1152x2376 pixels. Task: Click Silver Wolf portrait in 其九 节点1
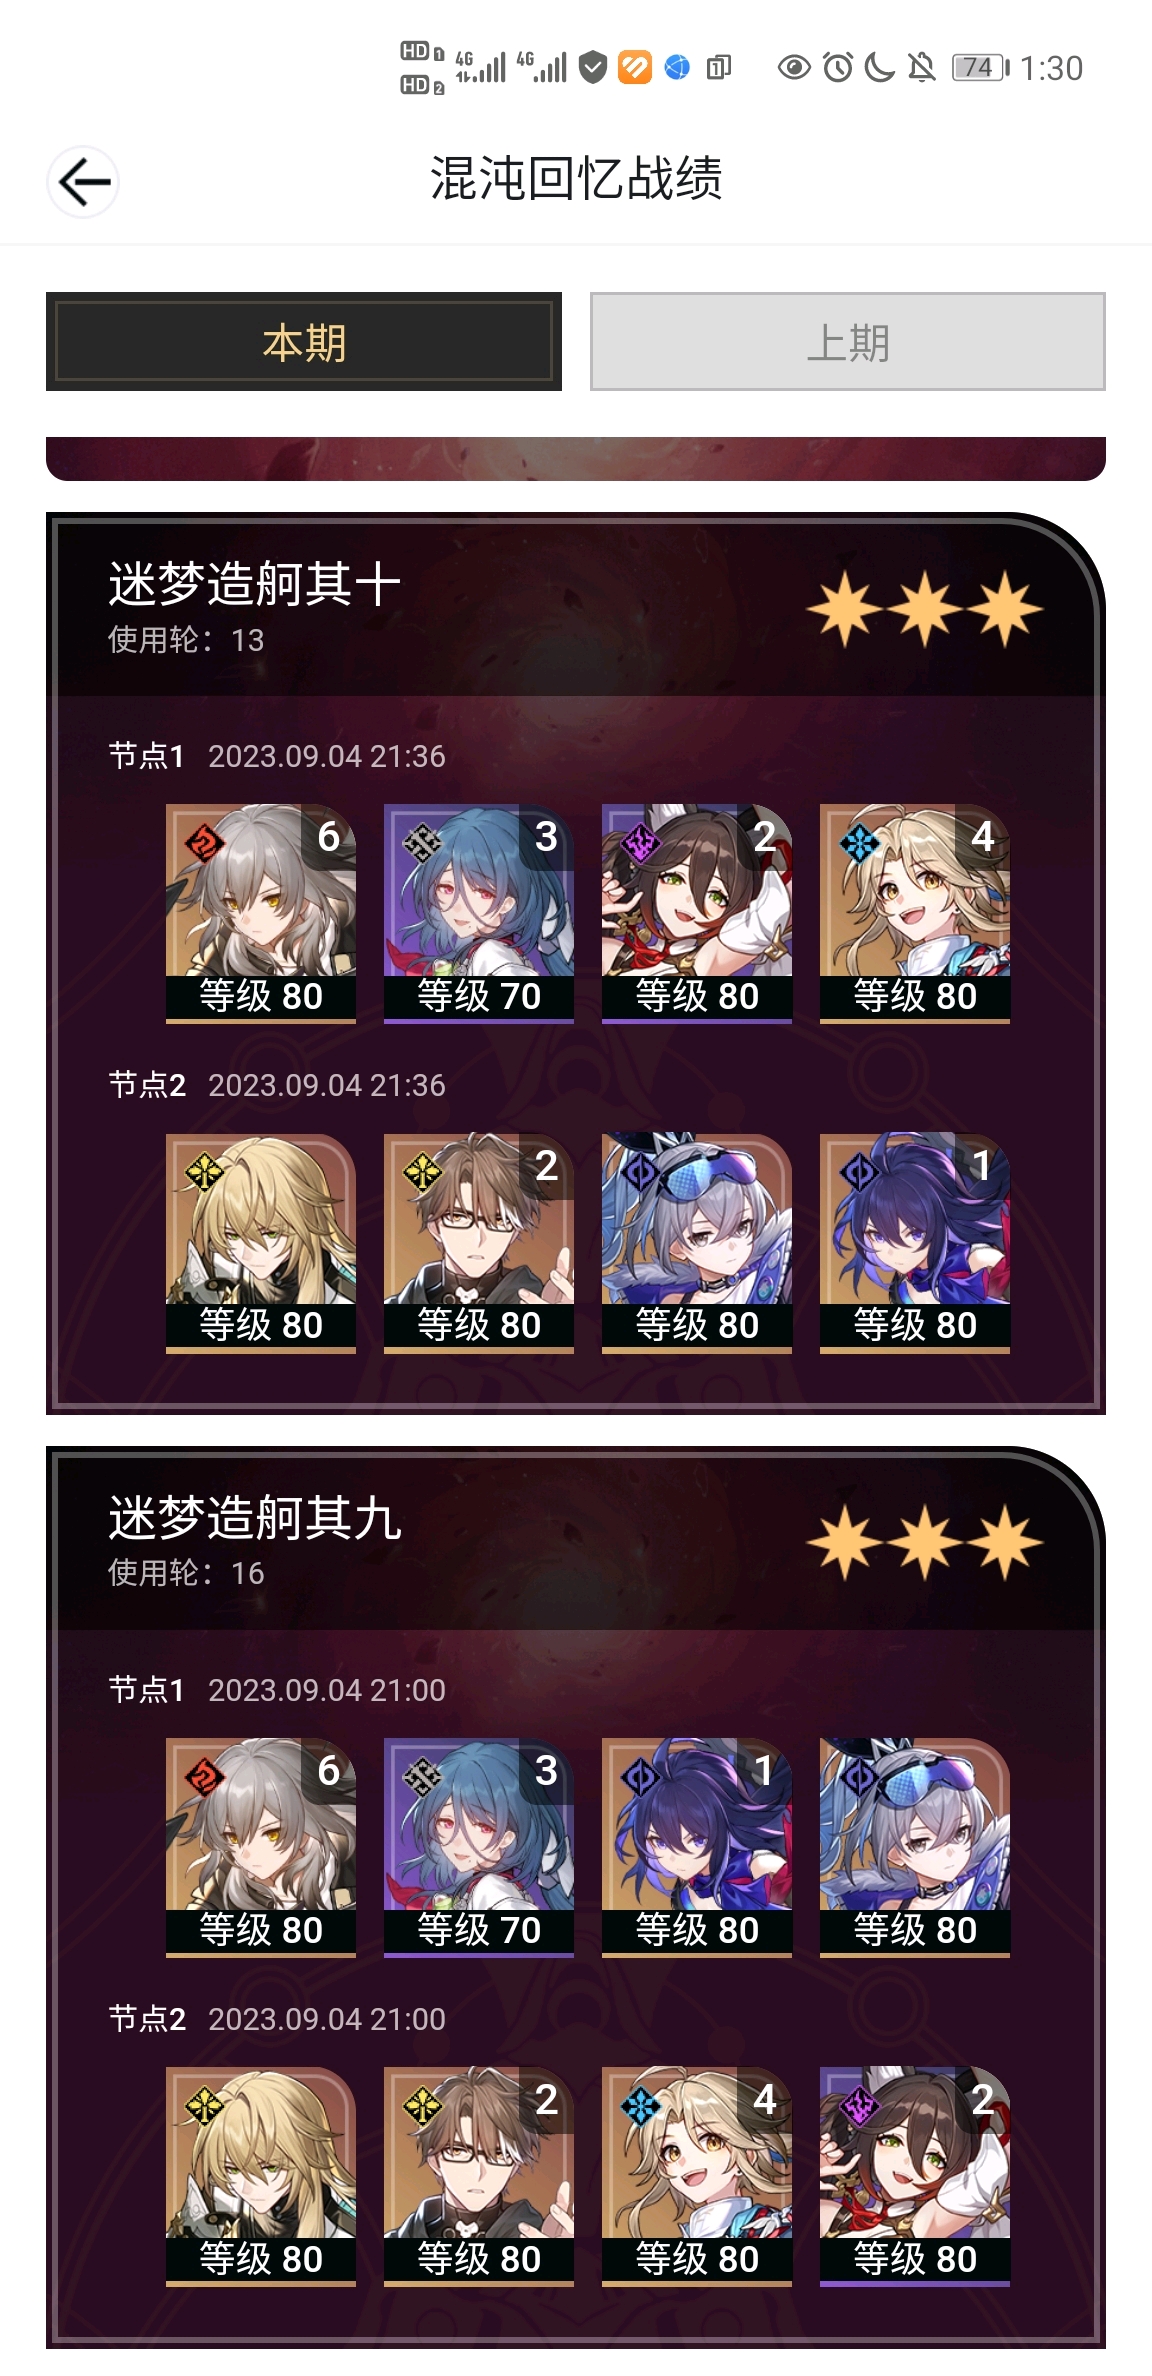coord(915,1847)
